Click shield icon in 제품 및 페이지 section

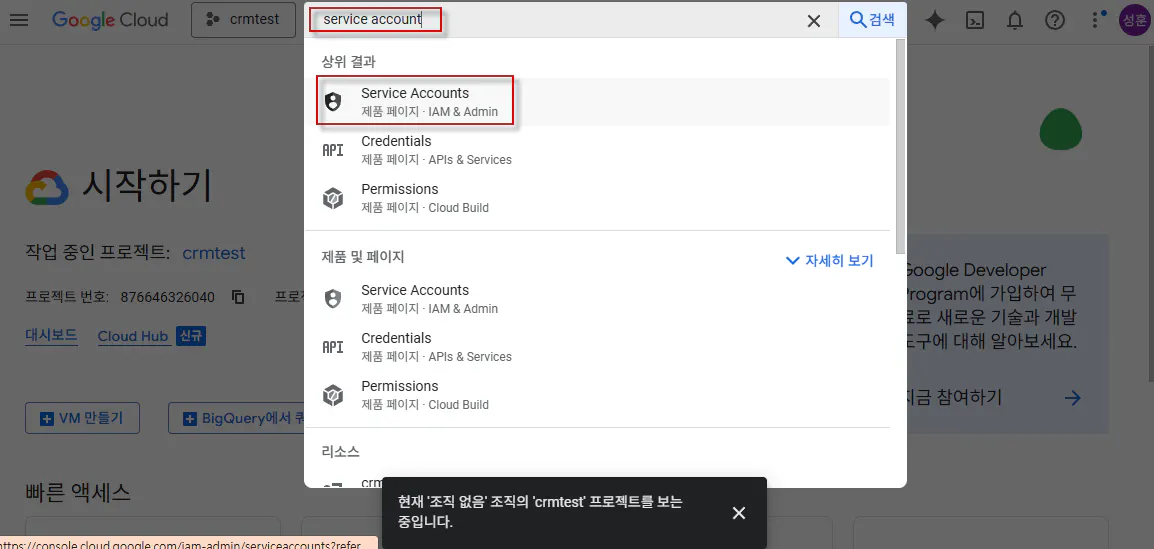pos(333,299)
